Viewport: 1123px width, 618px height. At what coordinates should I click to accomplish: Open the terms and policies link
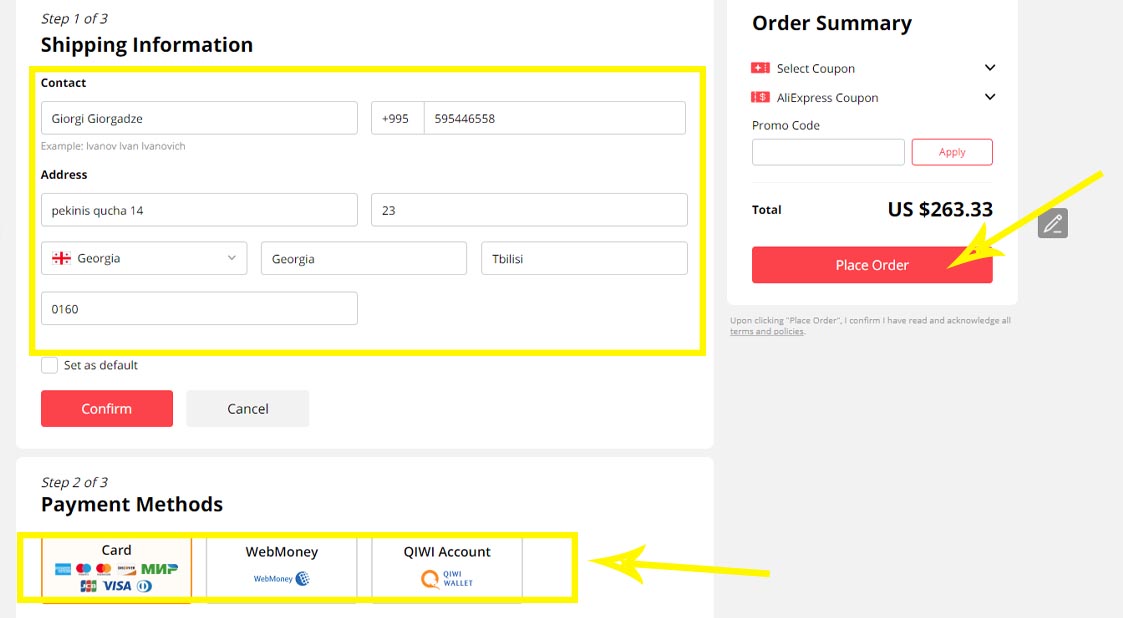[766, 332]
